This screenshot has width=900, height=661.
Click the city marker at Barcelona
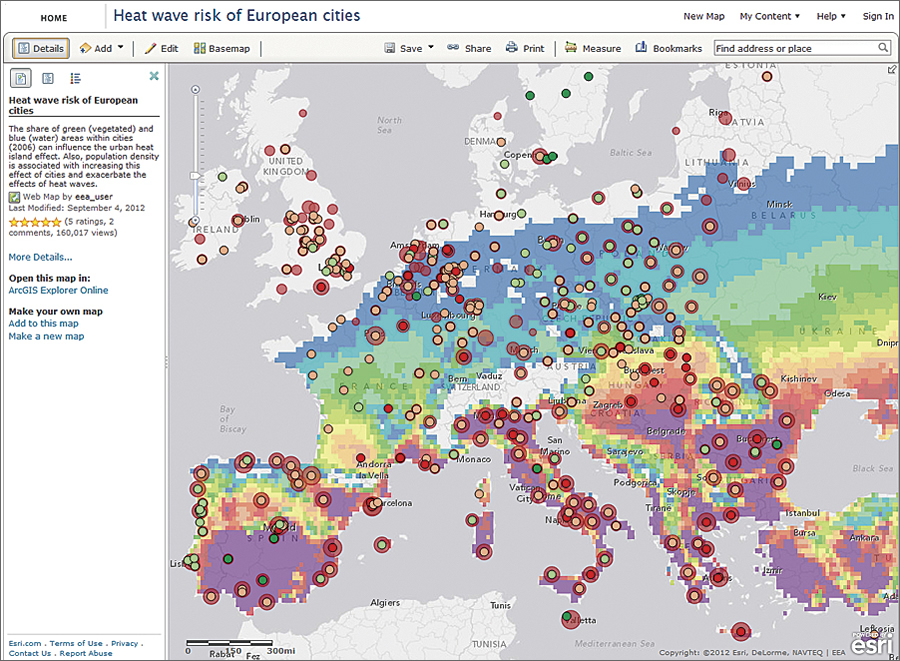point(374,504)
